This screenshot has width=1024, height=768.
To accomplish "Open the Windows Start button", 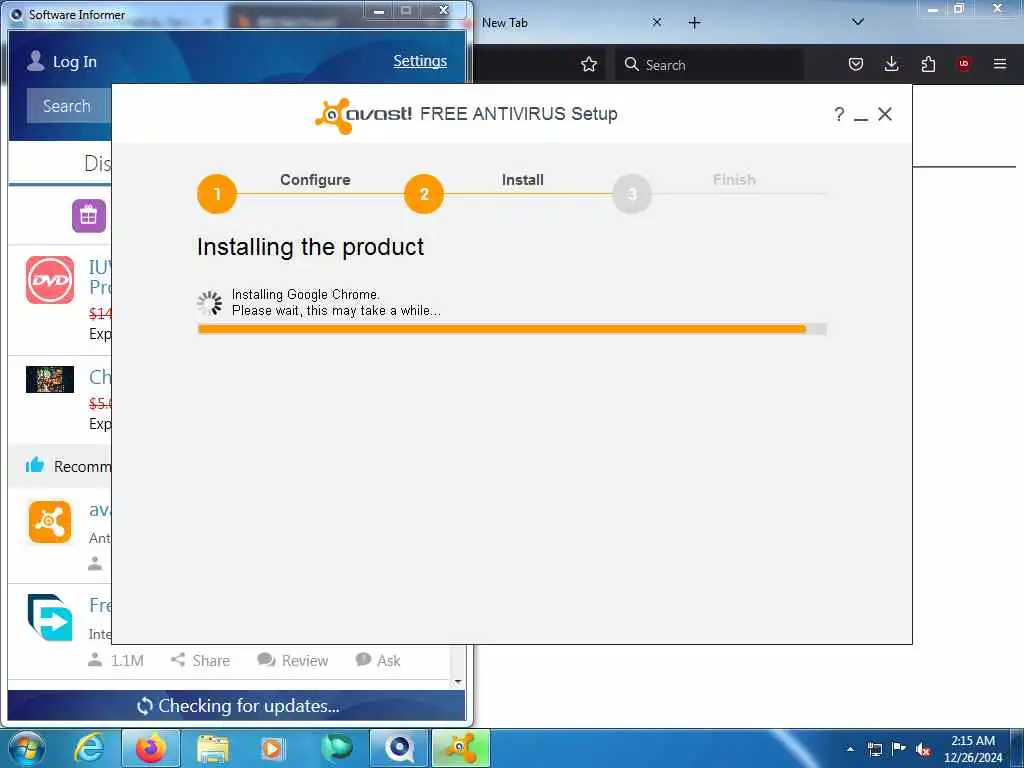I will (x=27, y=748).
